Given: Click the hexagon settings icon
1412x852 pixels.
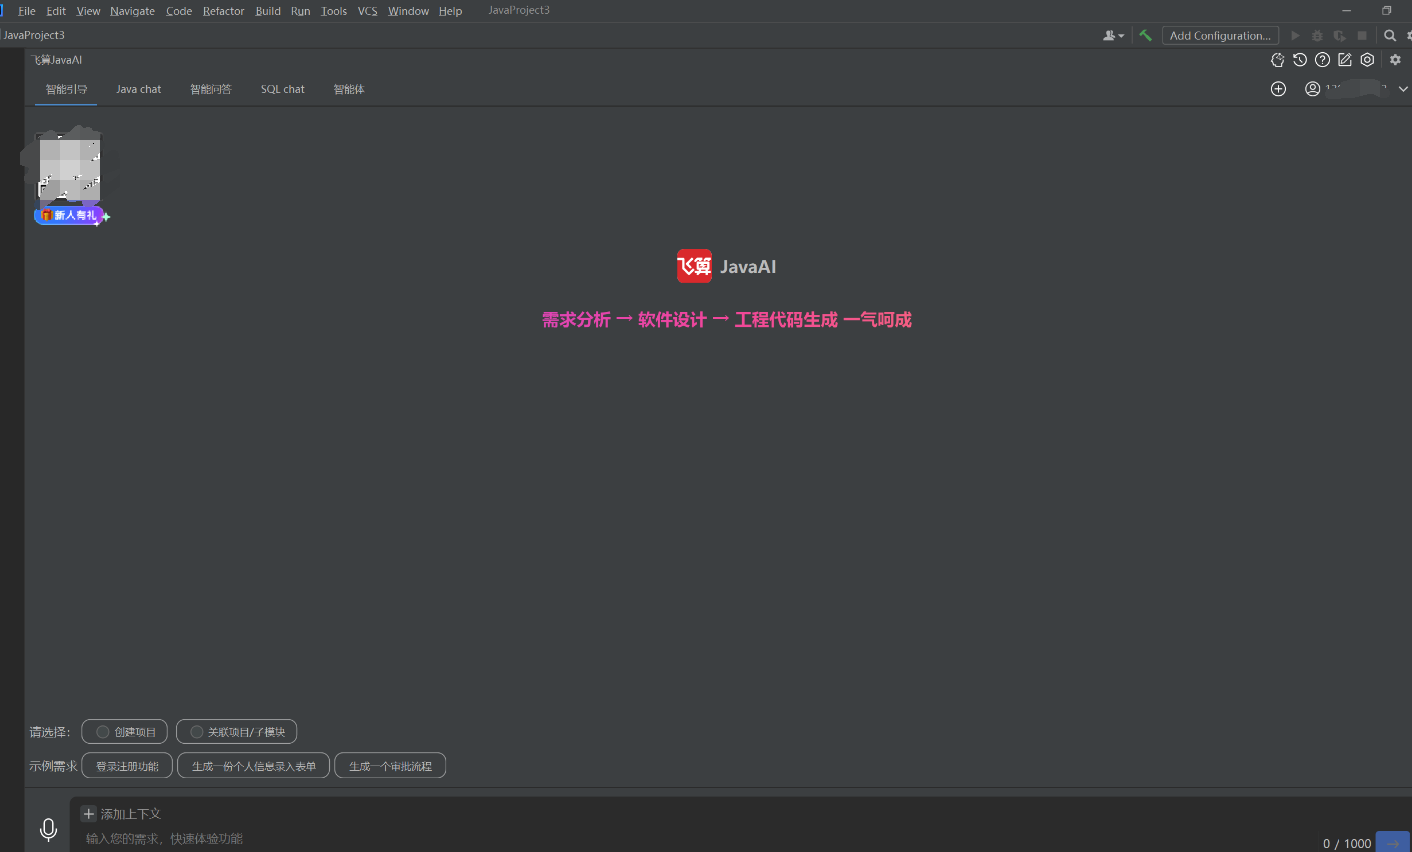Looking at the screenshot, I should 1367,60.
